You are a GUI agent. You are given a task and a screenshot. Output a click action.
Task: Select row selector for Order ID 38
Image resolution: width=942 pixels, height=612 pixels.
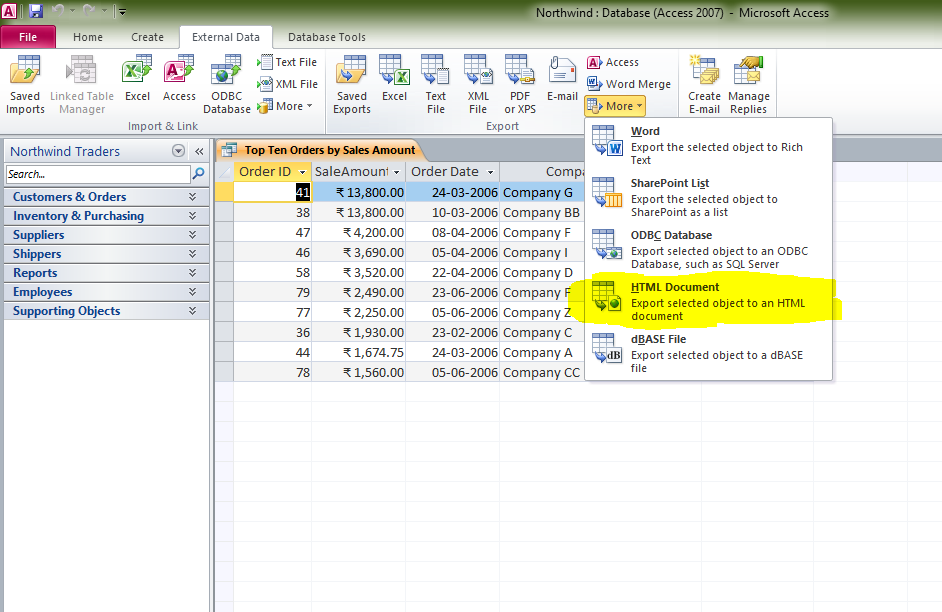224,213
